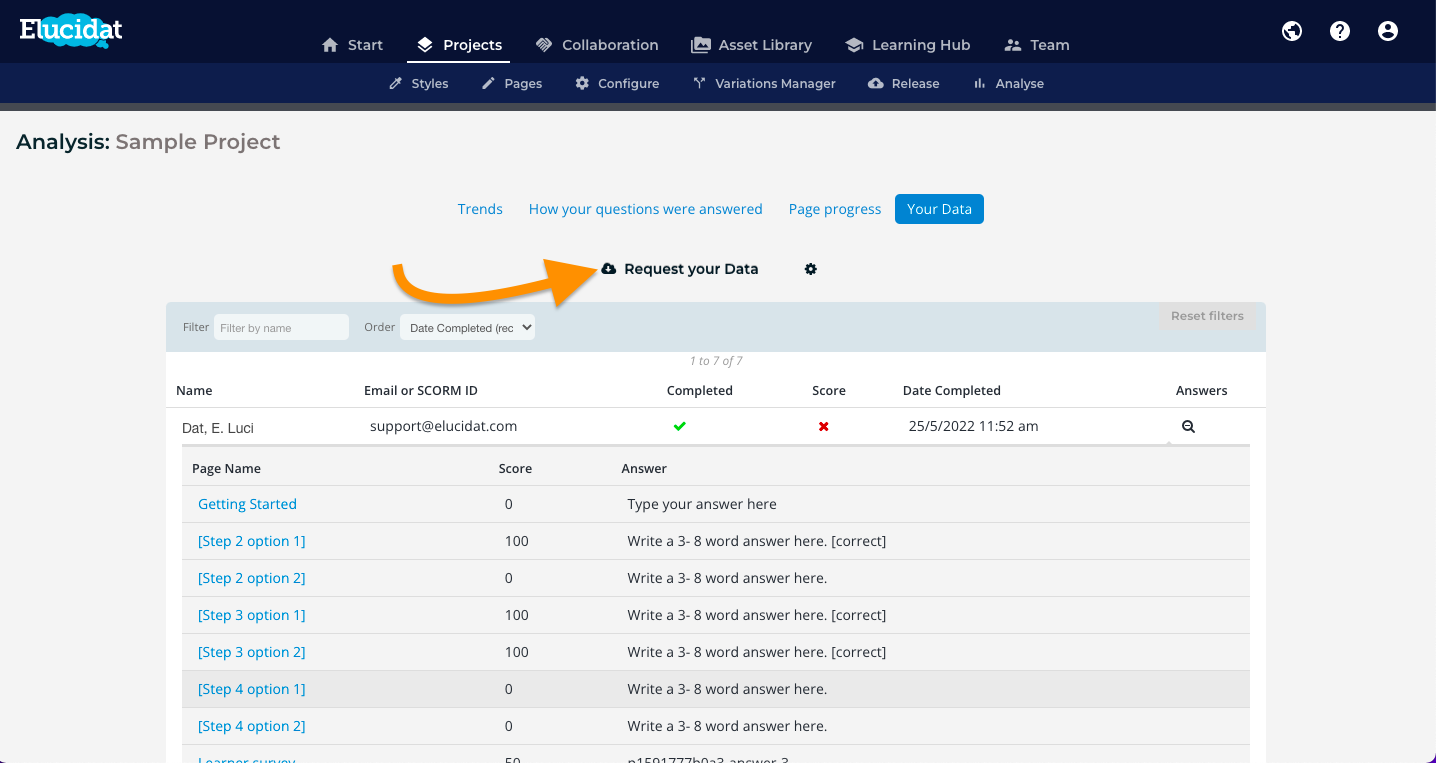Click the answer Type your answer here
This screenshot has height=763, width=1436.
click(x=702, y=504)
